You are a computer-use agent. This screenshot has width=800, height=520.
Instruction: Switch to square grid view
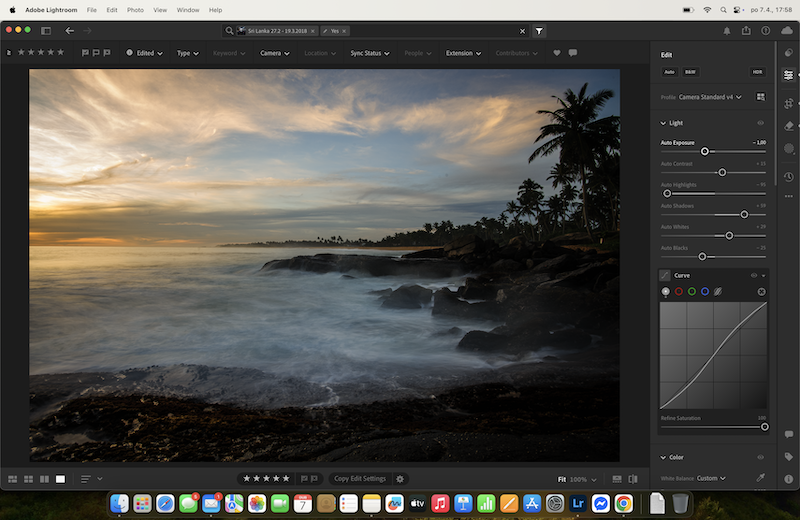29,479
